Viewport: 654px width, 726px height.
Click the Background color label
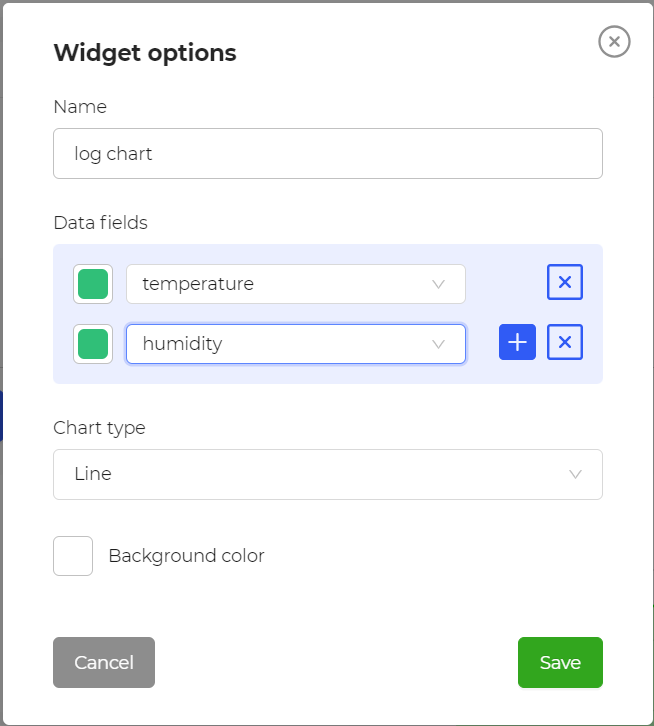[x=186, y=556]
